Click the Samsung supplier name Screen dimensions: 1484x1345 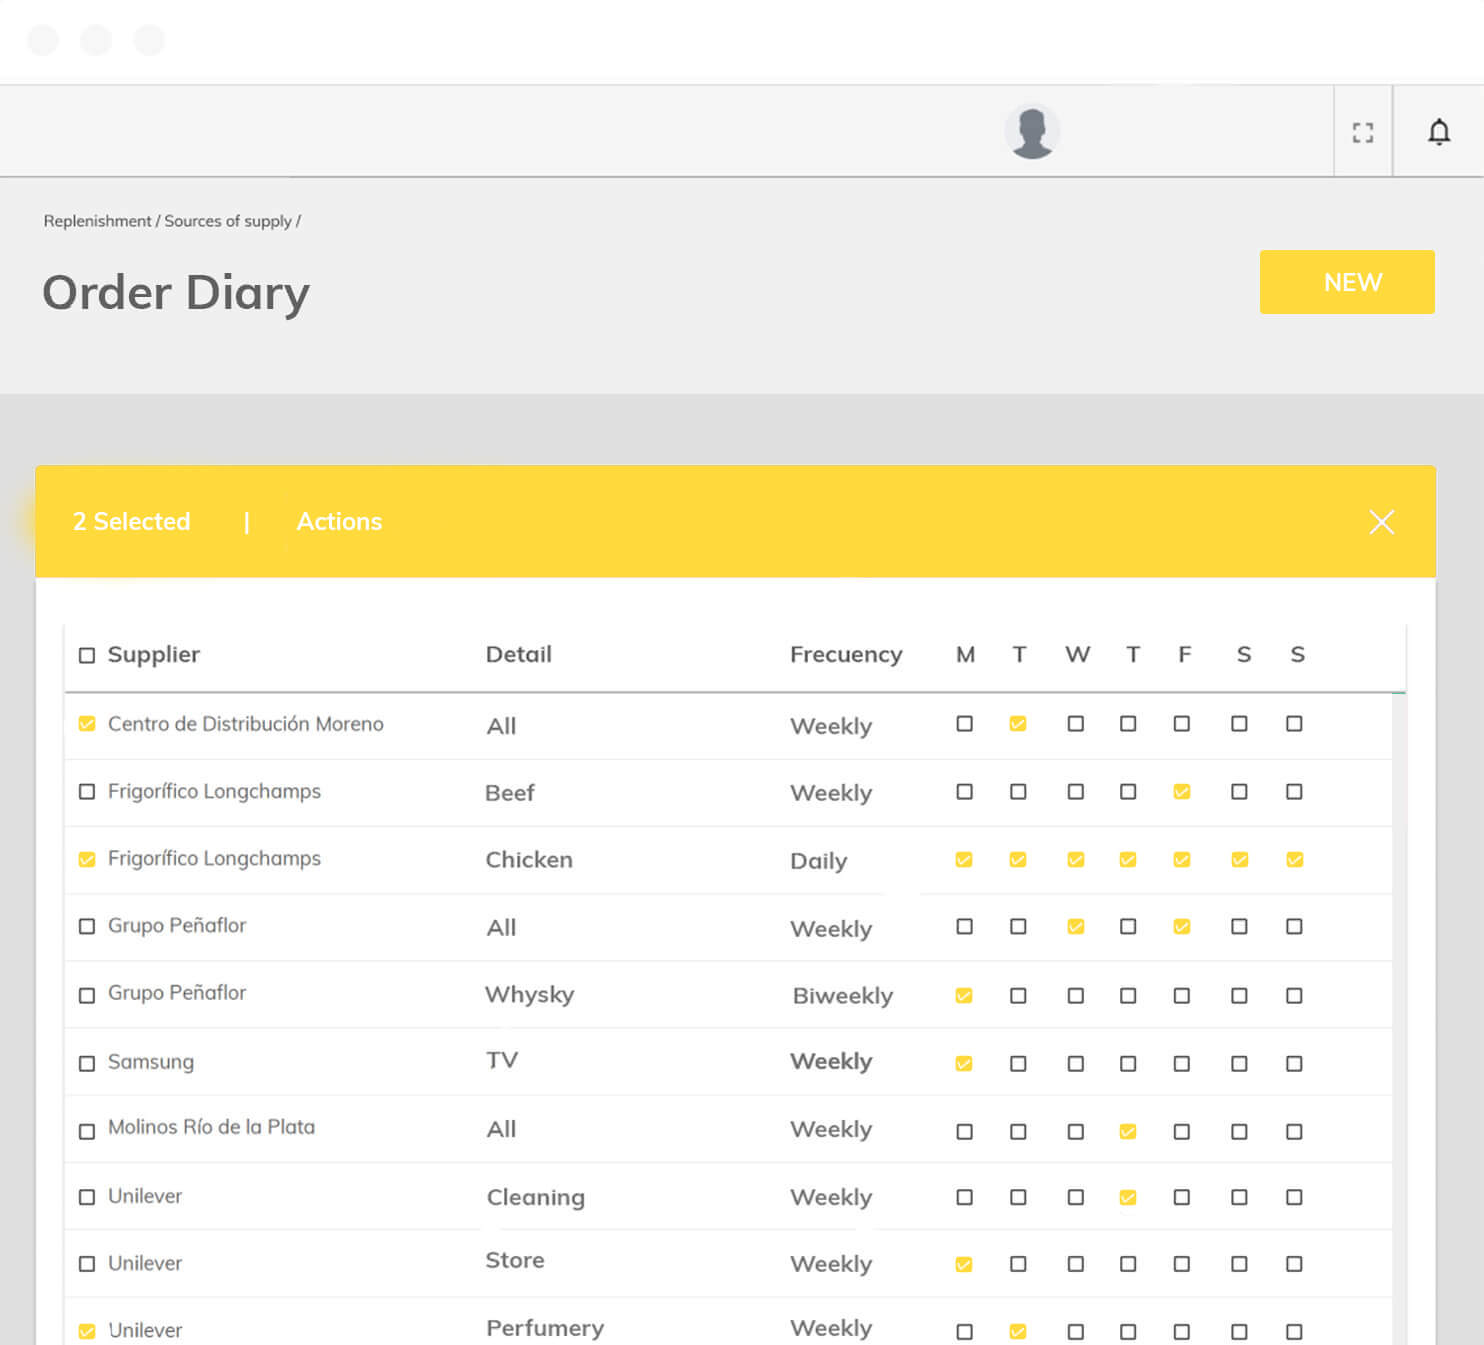point(151,1062)
